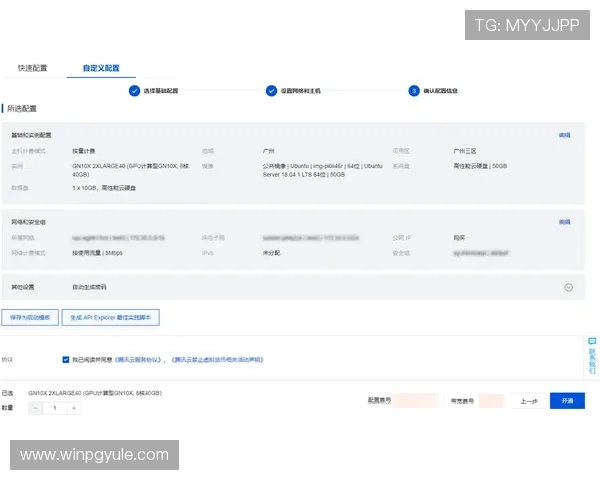This screenshot has width=600, height=480.
Task: Switch to the 快速配置 tab
Action: [32, 68]
